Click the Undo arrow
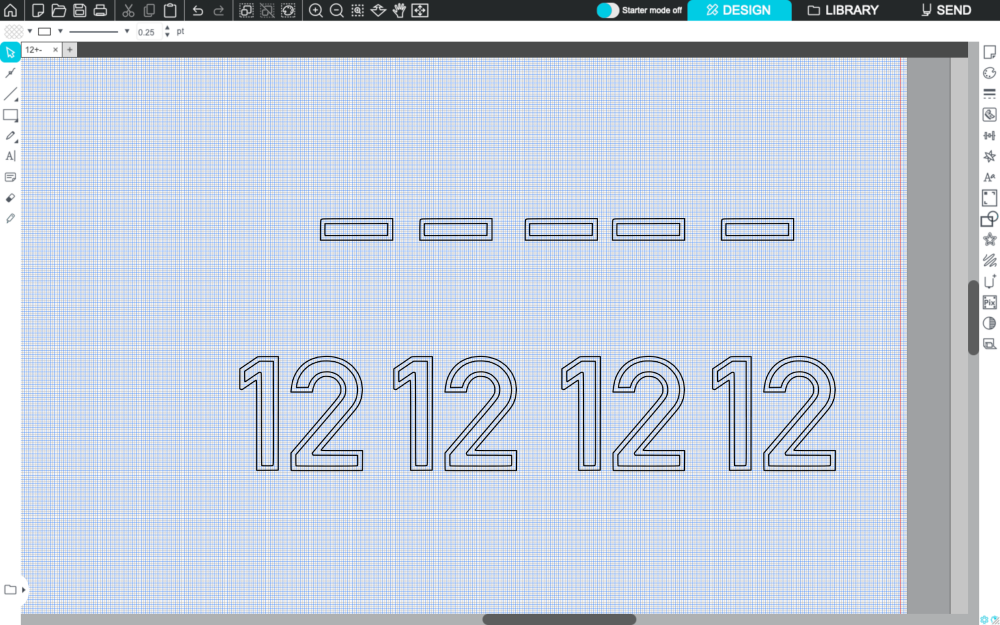 197,10
